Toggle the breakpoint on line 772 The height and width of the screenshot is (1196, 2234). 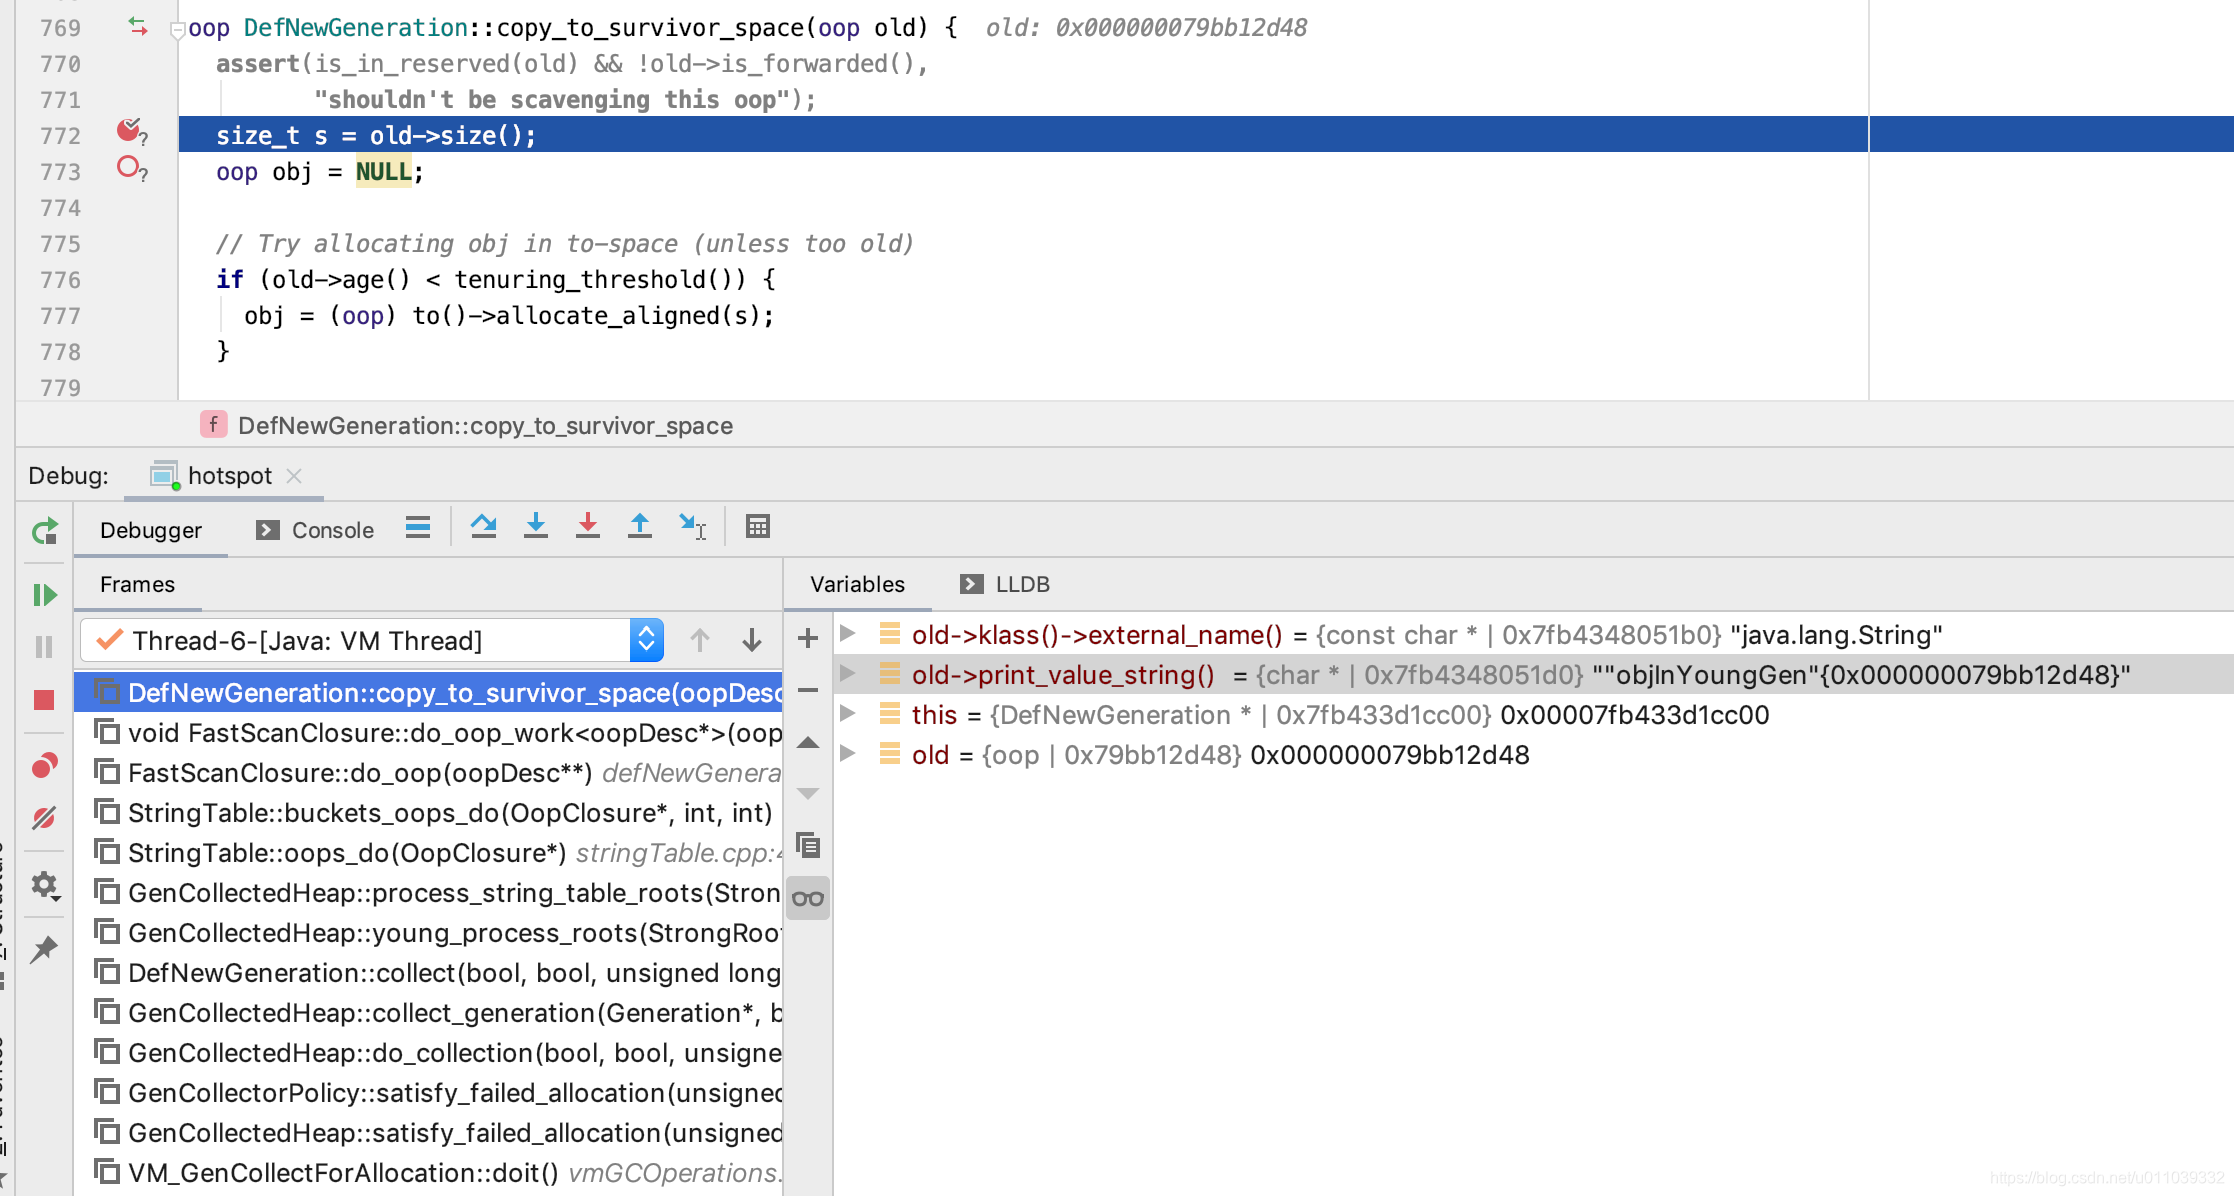coord(128,131)
